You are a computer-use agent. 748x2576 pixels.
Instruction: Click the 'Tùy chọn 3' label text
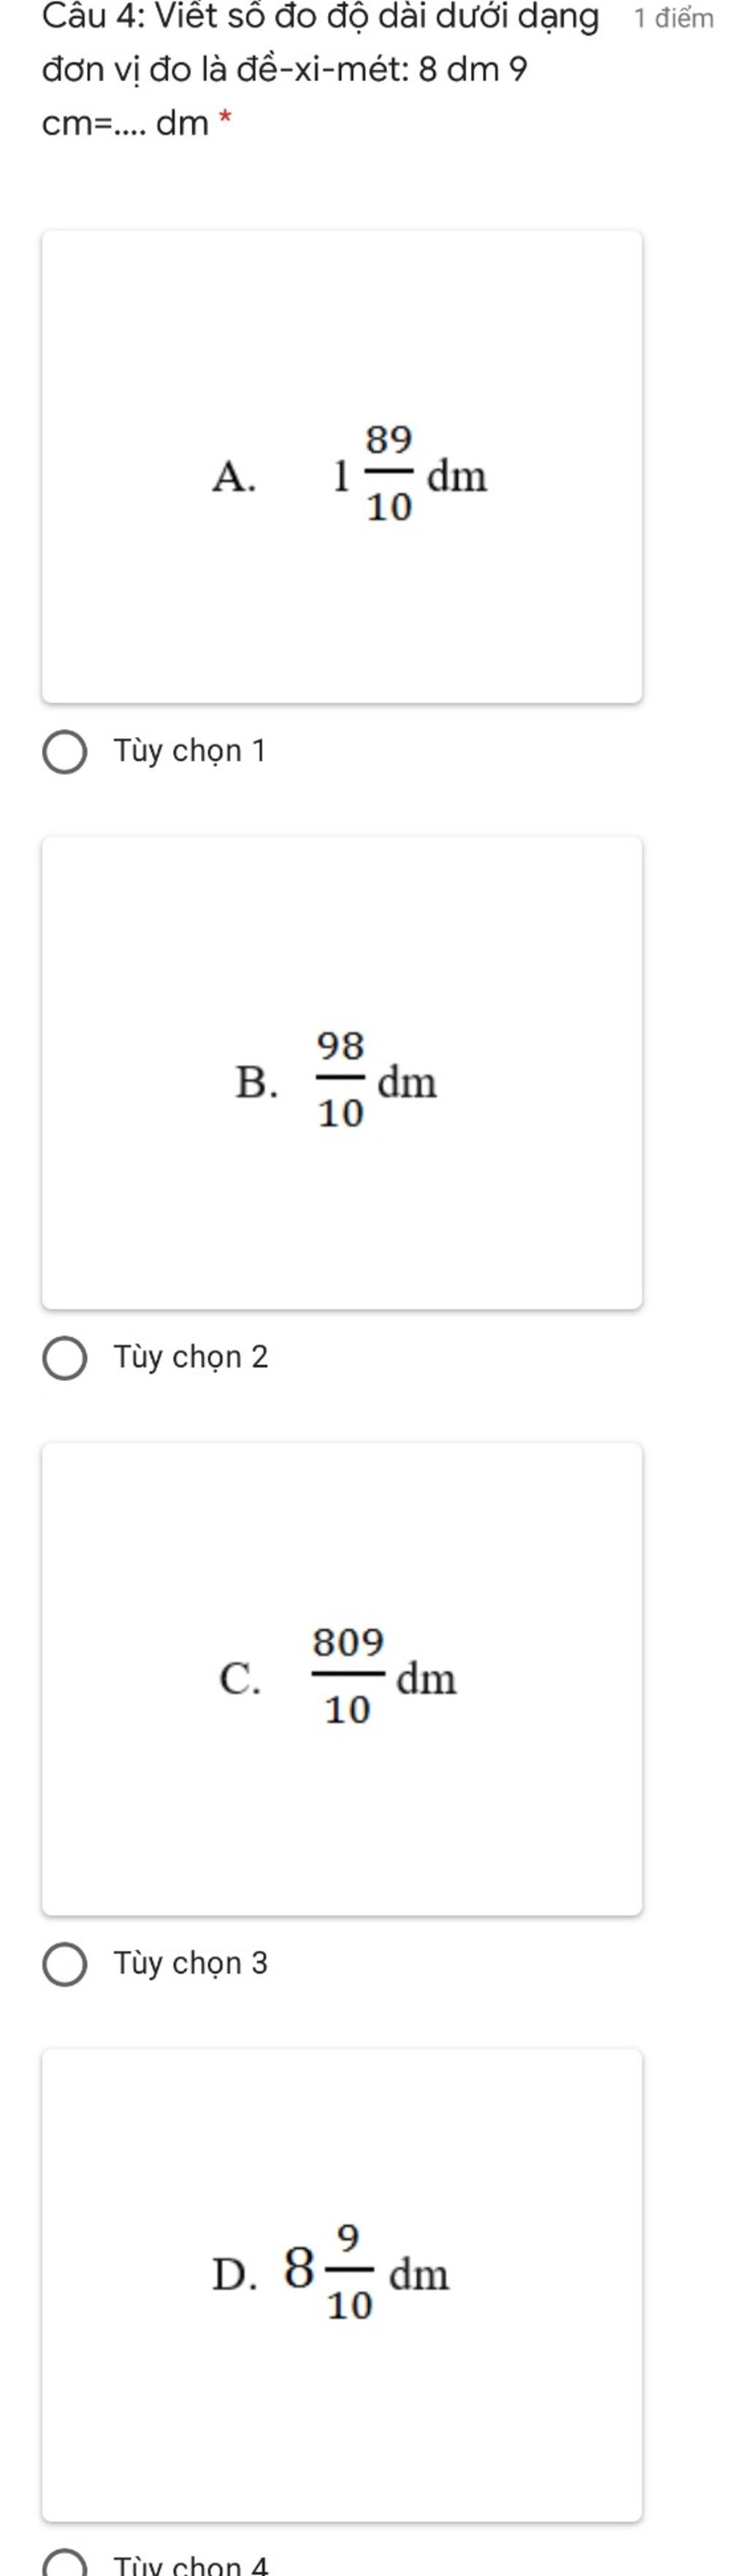click(x=191, y=1963)
